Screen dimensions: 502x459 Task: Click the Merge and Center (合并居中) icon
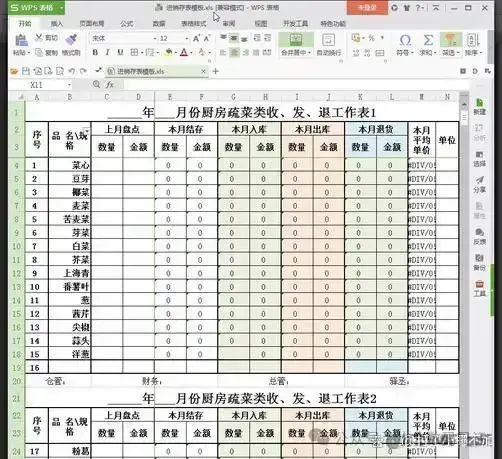click(295, 40)
